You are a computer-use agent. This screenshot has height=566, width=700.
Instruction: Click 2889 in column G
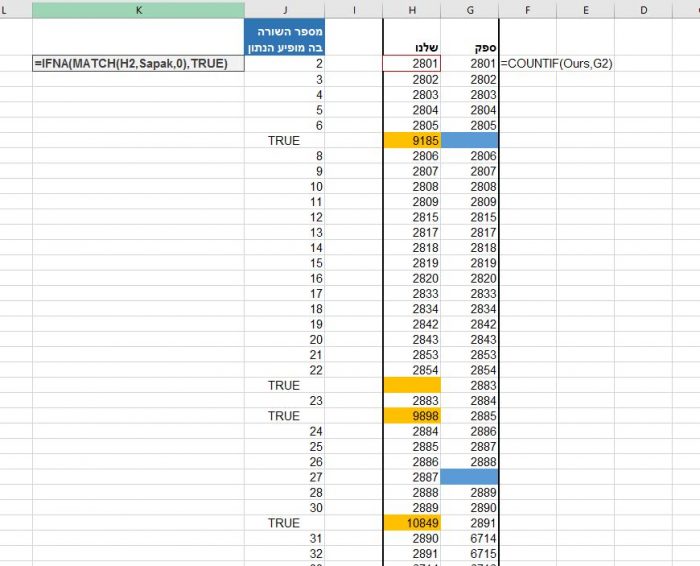pyautogui.click(x=470, y=492)
